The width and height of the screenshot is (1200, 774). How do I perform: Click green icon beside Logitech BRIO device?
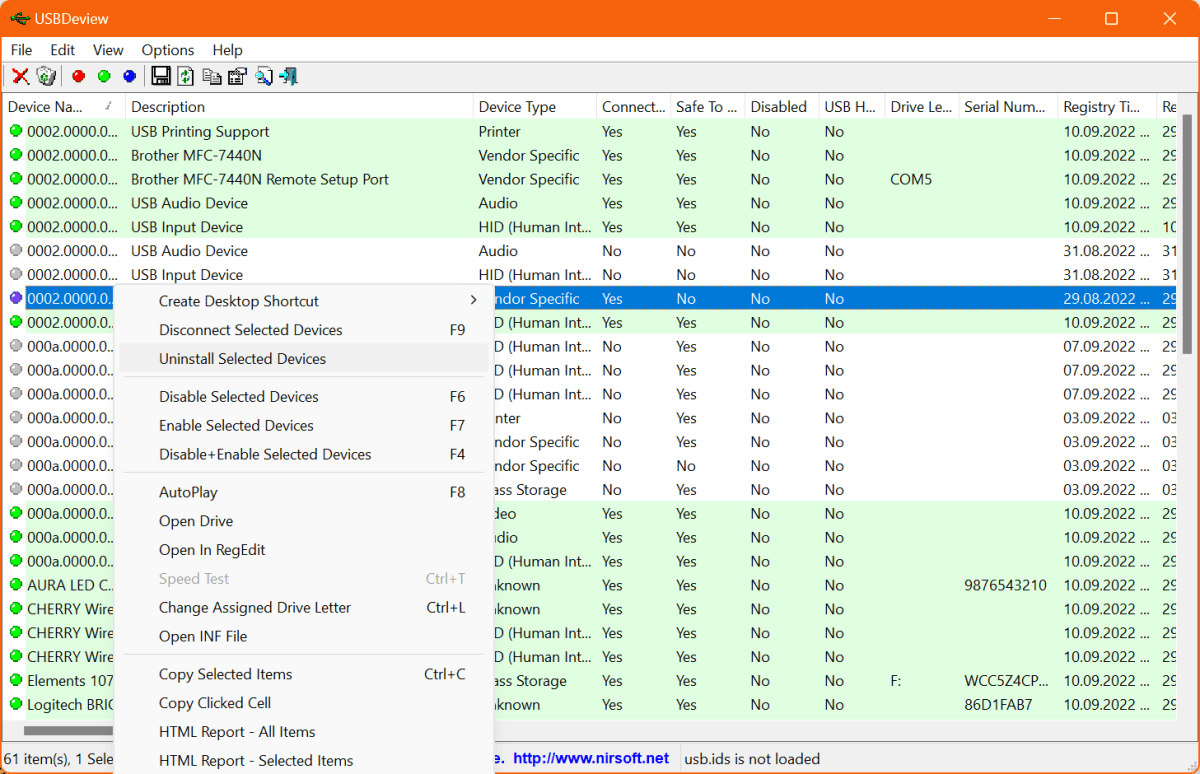click(16, 704)
